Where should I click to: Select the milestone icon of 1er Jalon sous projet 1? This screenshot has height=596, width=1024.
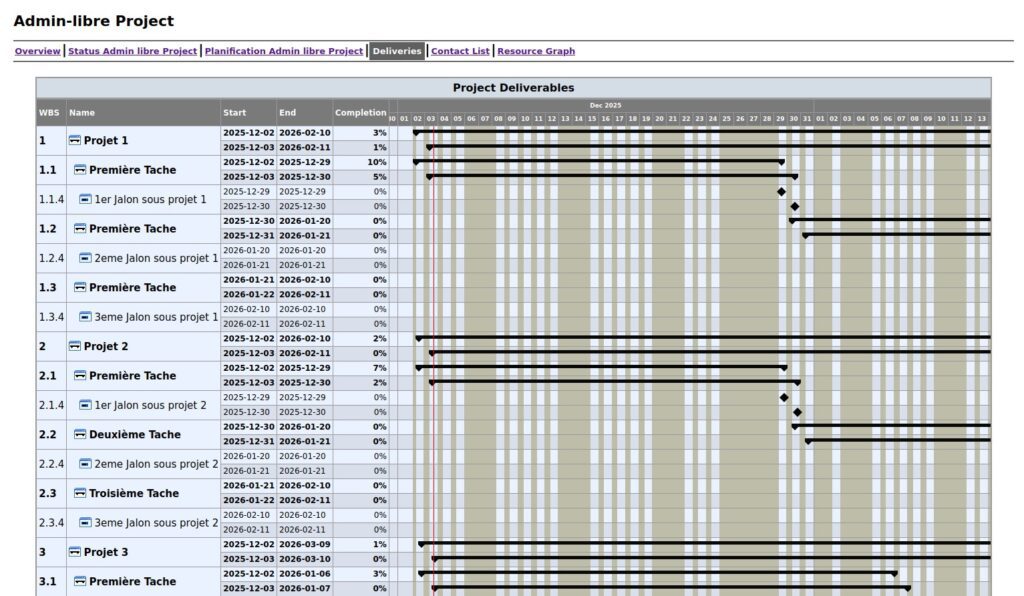tap(85, 200)
